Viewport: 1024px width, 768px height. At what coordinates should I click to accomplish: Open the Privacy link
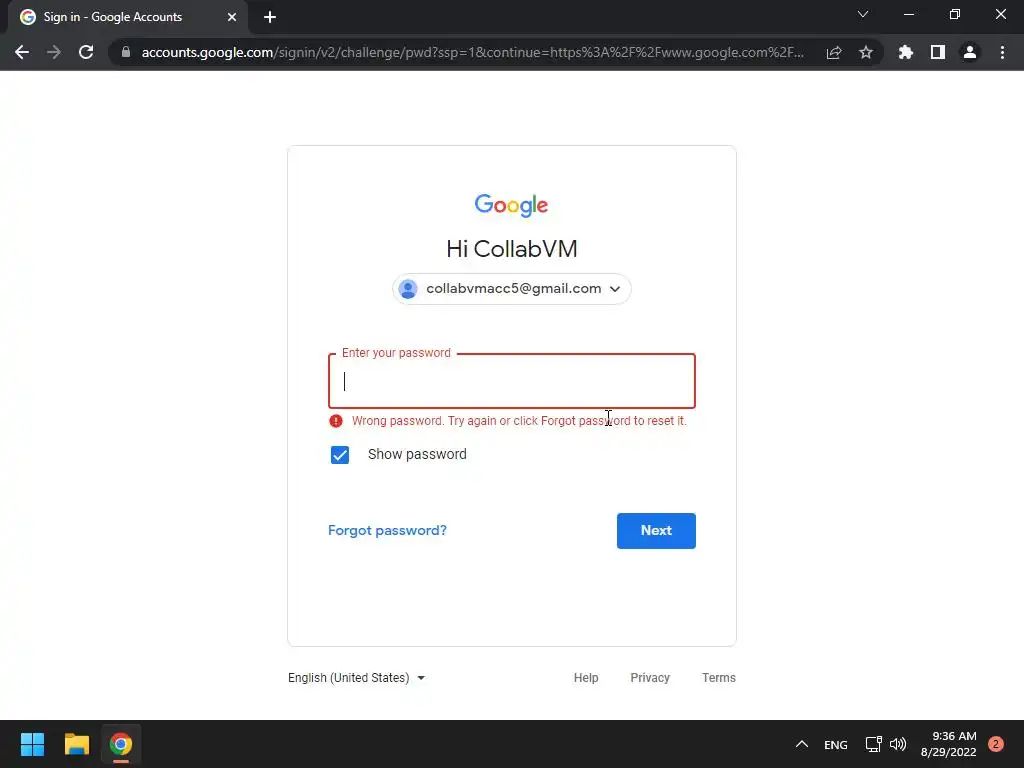(650, 678)
